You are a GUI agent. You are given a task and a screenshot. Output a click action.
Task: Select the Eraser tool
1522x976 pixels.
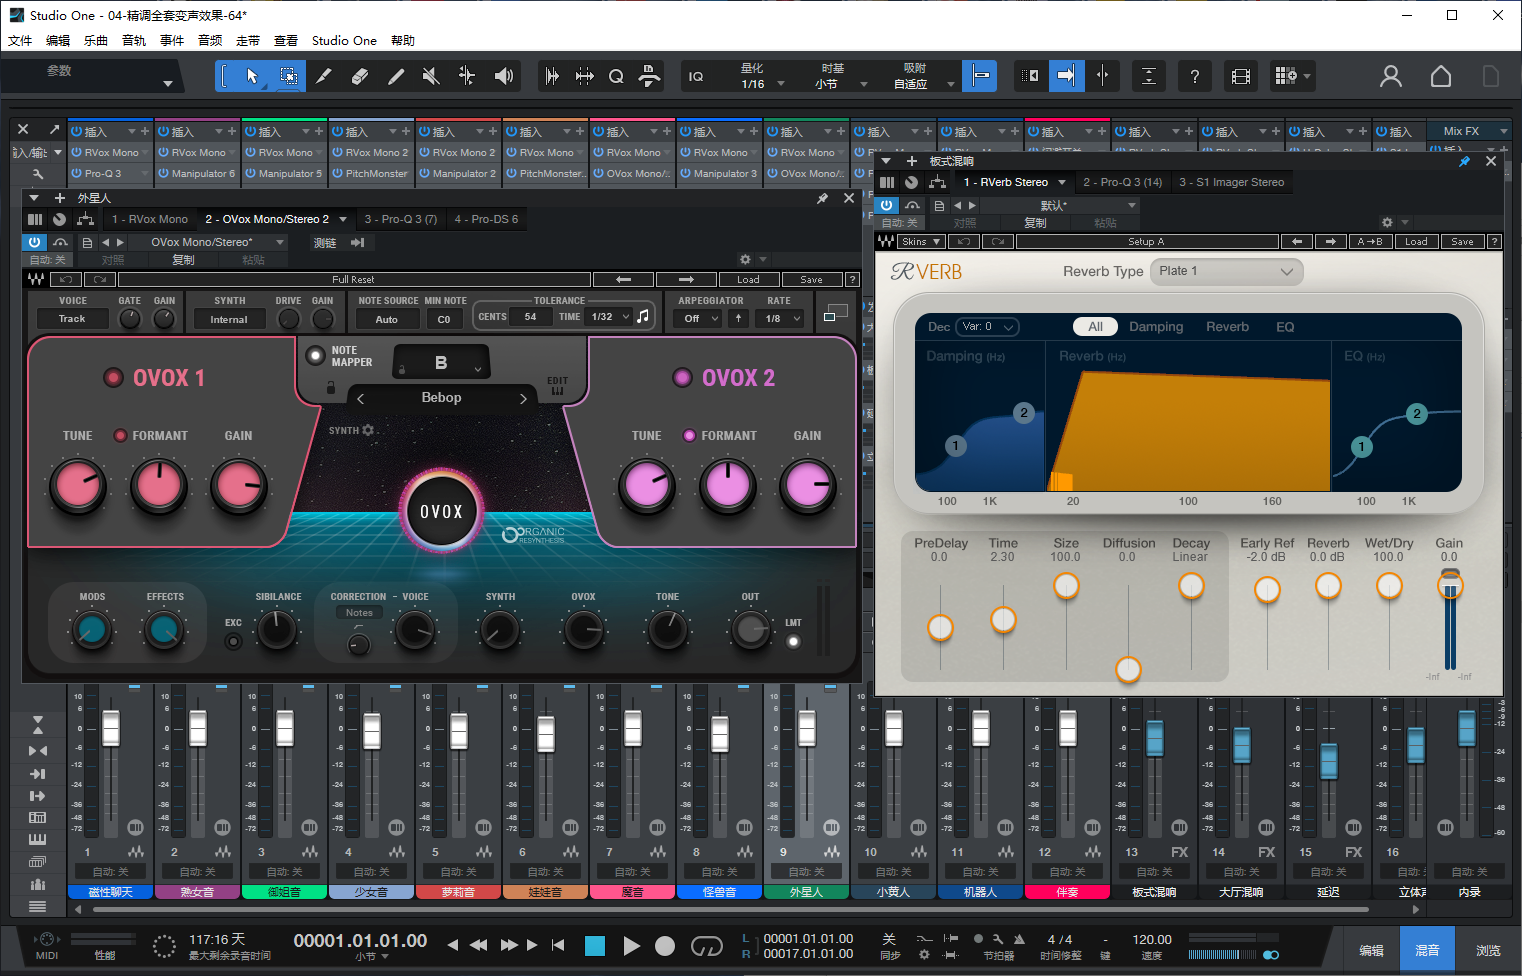(361, 76)
